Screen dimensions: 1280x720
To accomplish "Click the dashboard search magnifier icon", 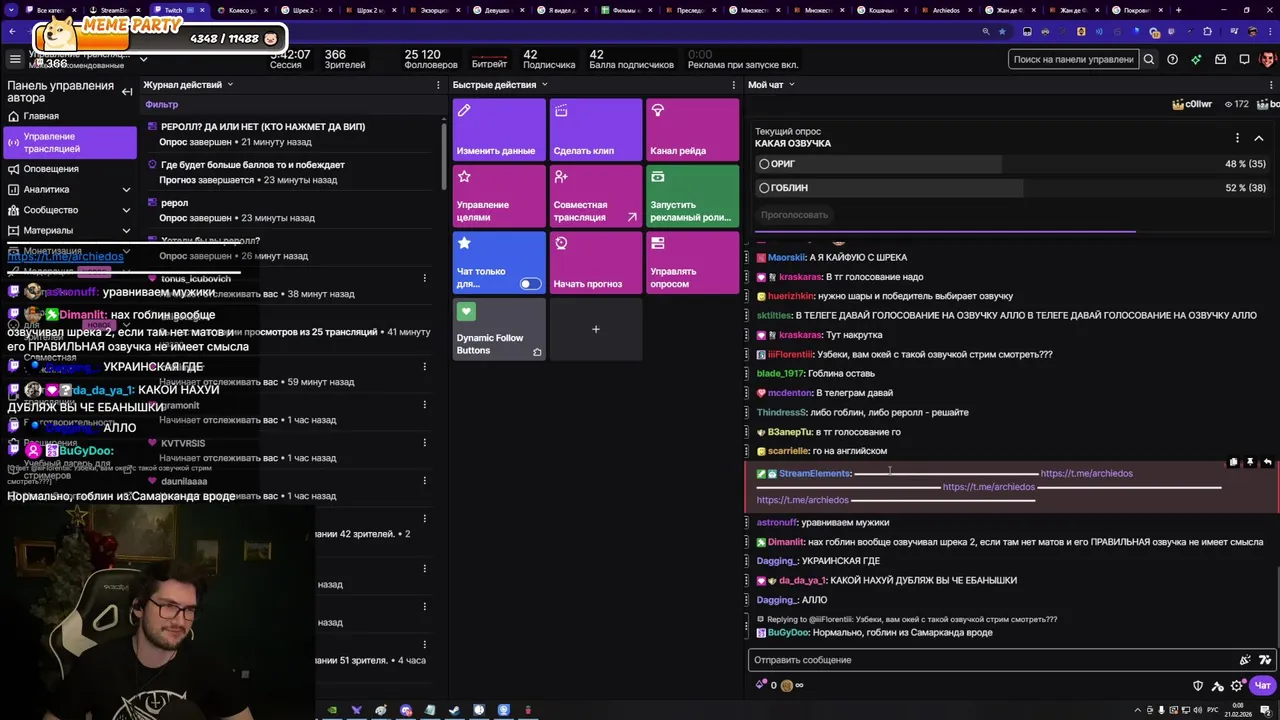I will pos(1149,59).
